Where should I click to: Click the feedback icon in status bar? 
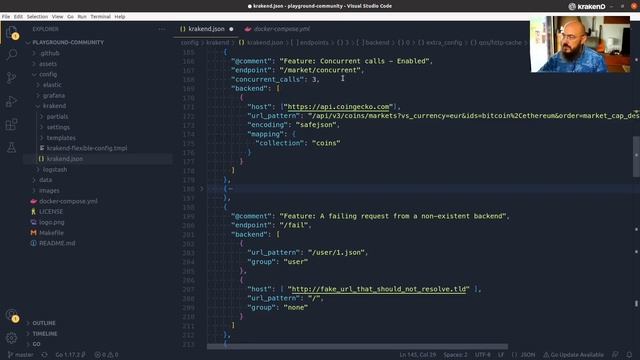coord(615,355)
